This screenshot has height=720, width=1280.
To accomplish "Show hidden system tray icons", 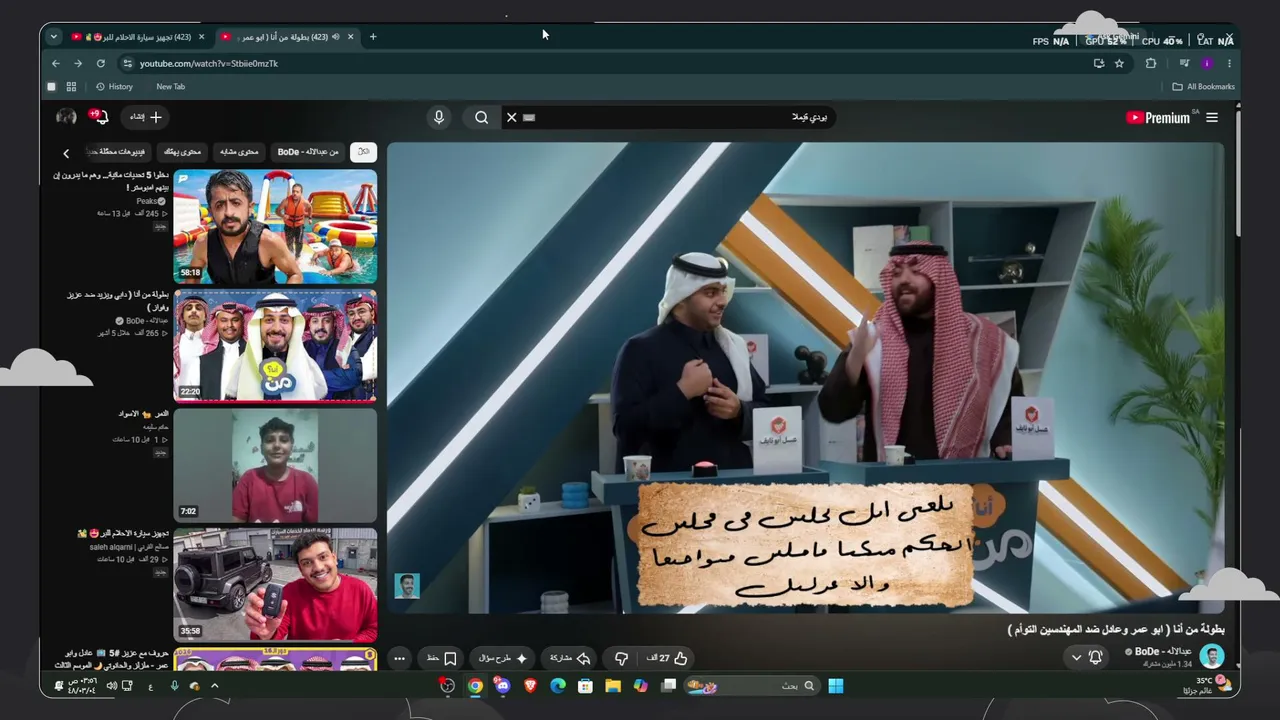I will (x=214, y=686).
